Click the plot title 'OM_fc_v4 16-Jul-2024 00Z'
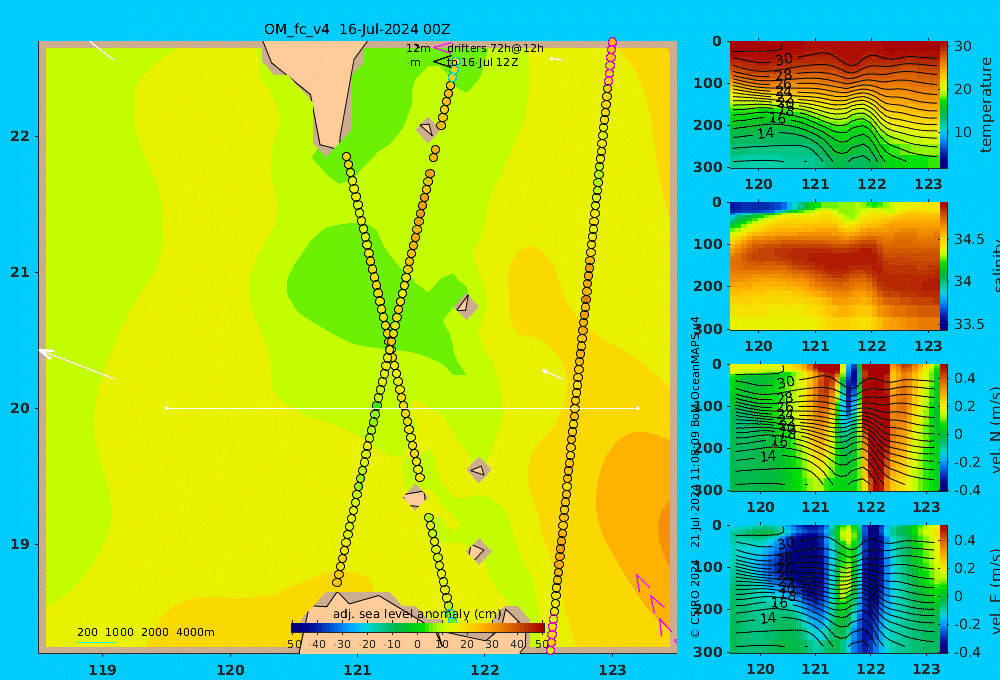 (357, 29)
